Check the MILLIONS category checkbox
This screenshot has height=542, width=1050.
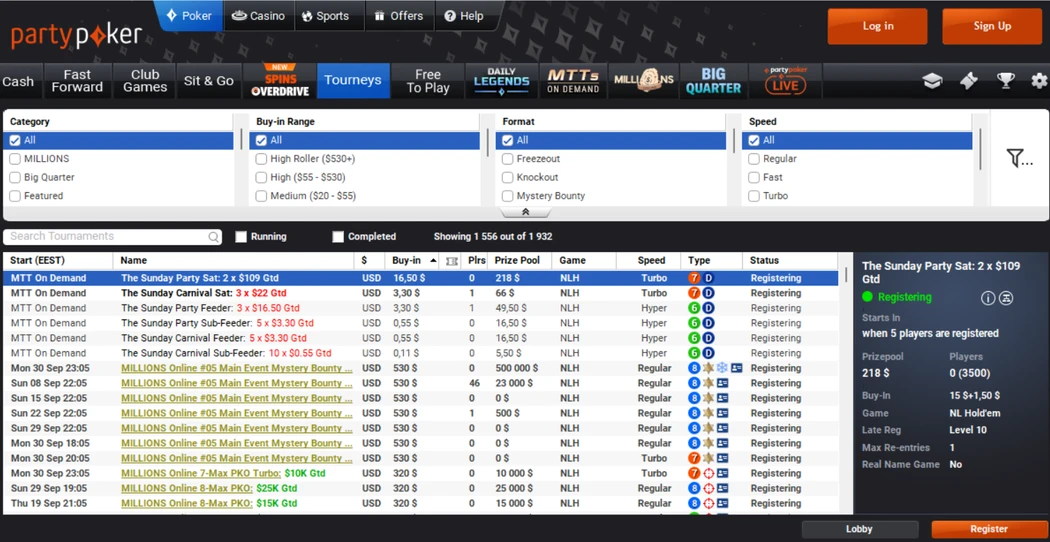click(15, 159)
